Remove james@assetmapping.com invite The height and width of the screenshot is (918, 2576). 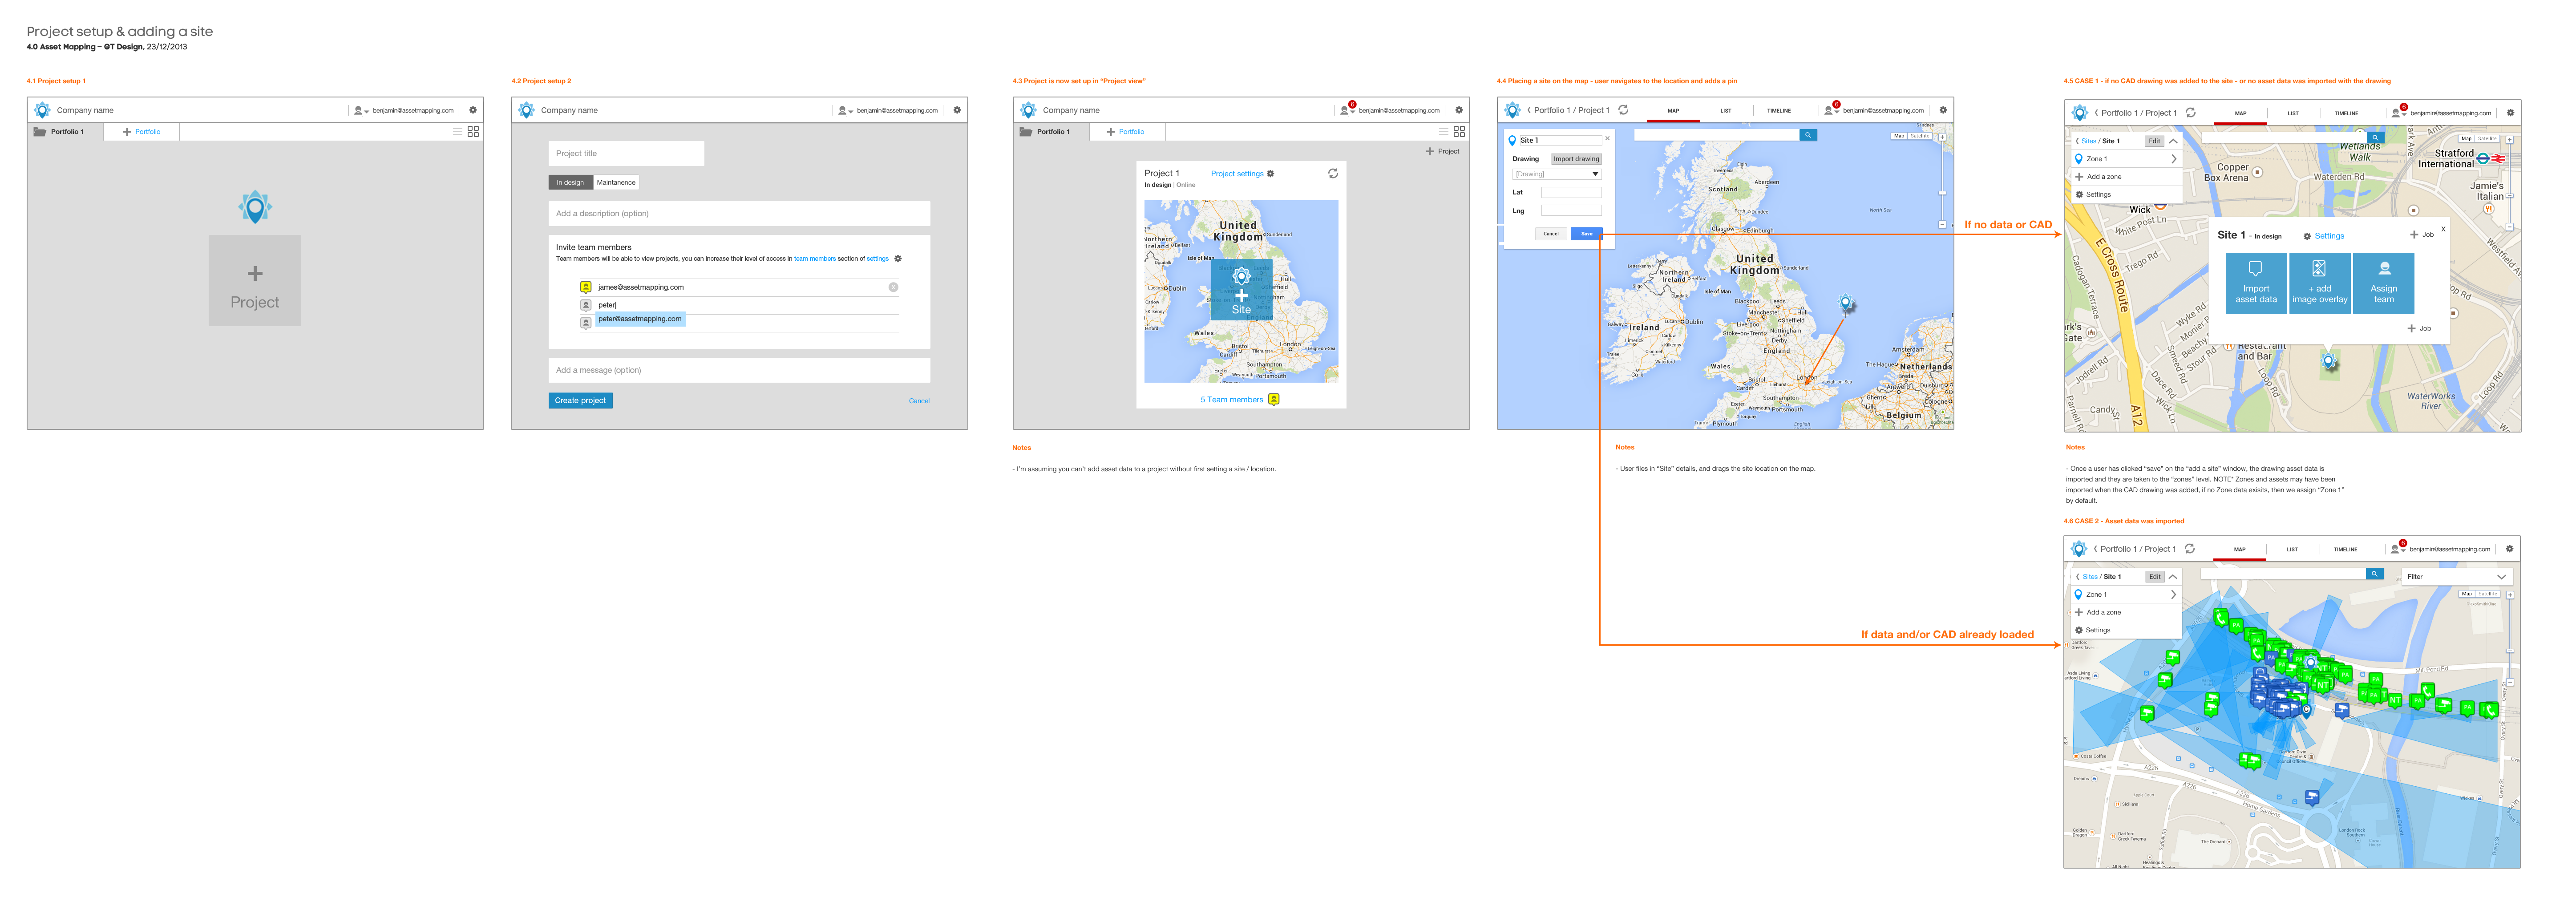(893, 287)
